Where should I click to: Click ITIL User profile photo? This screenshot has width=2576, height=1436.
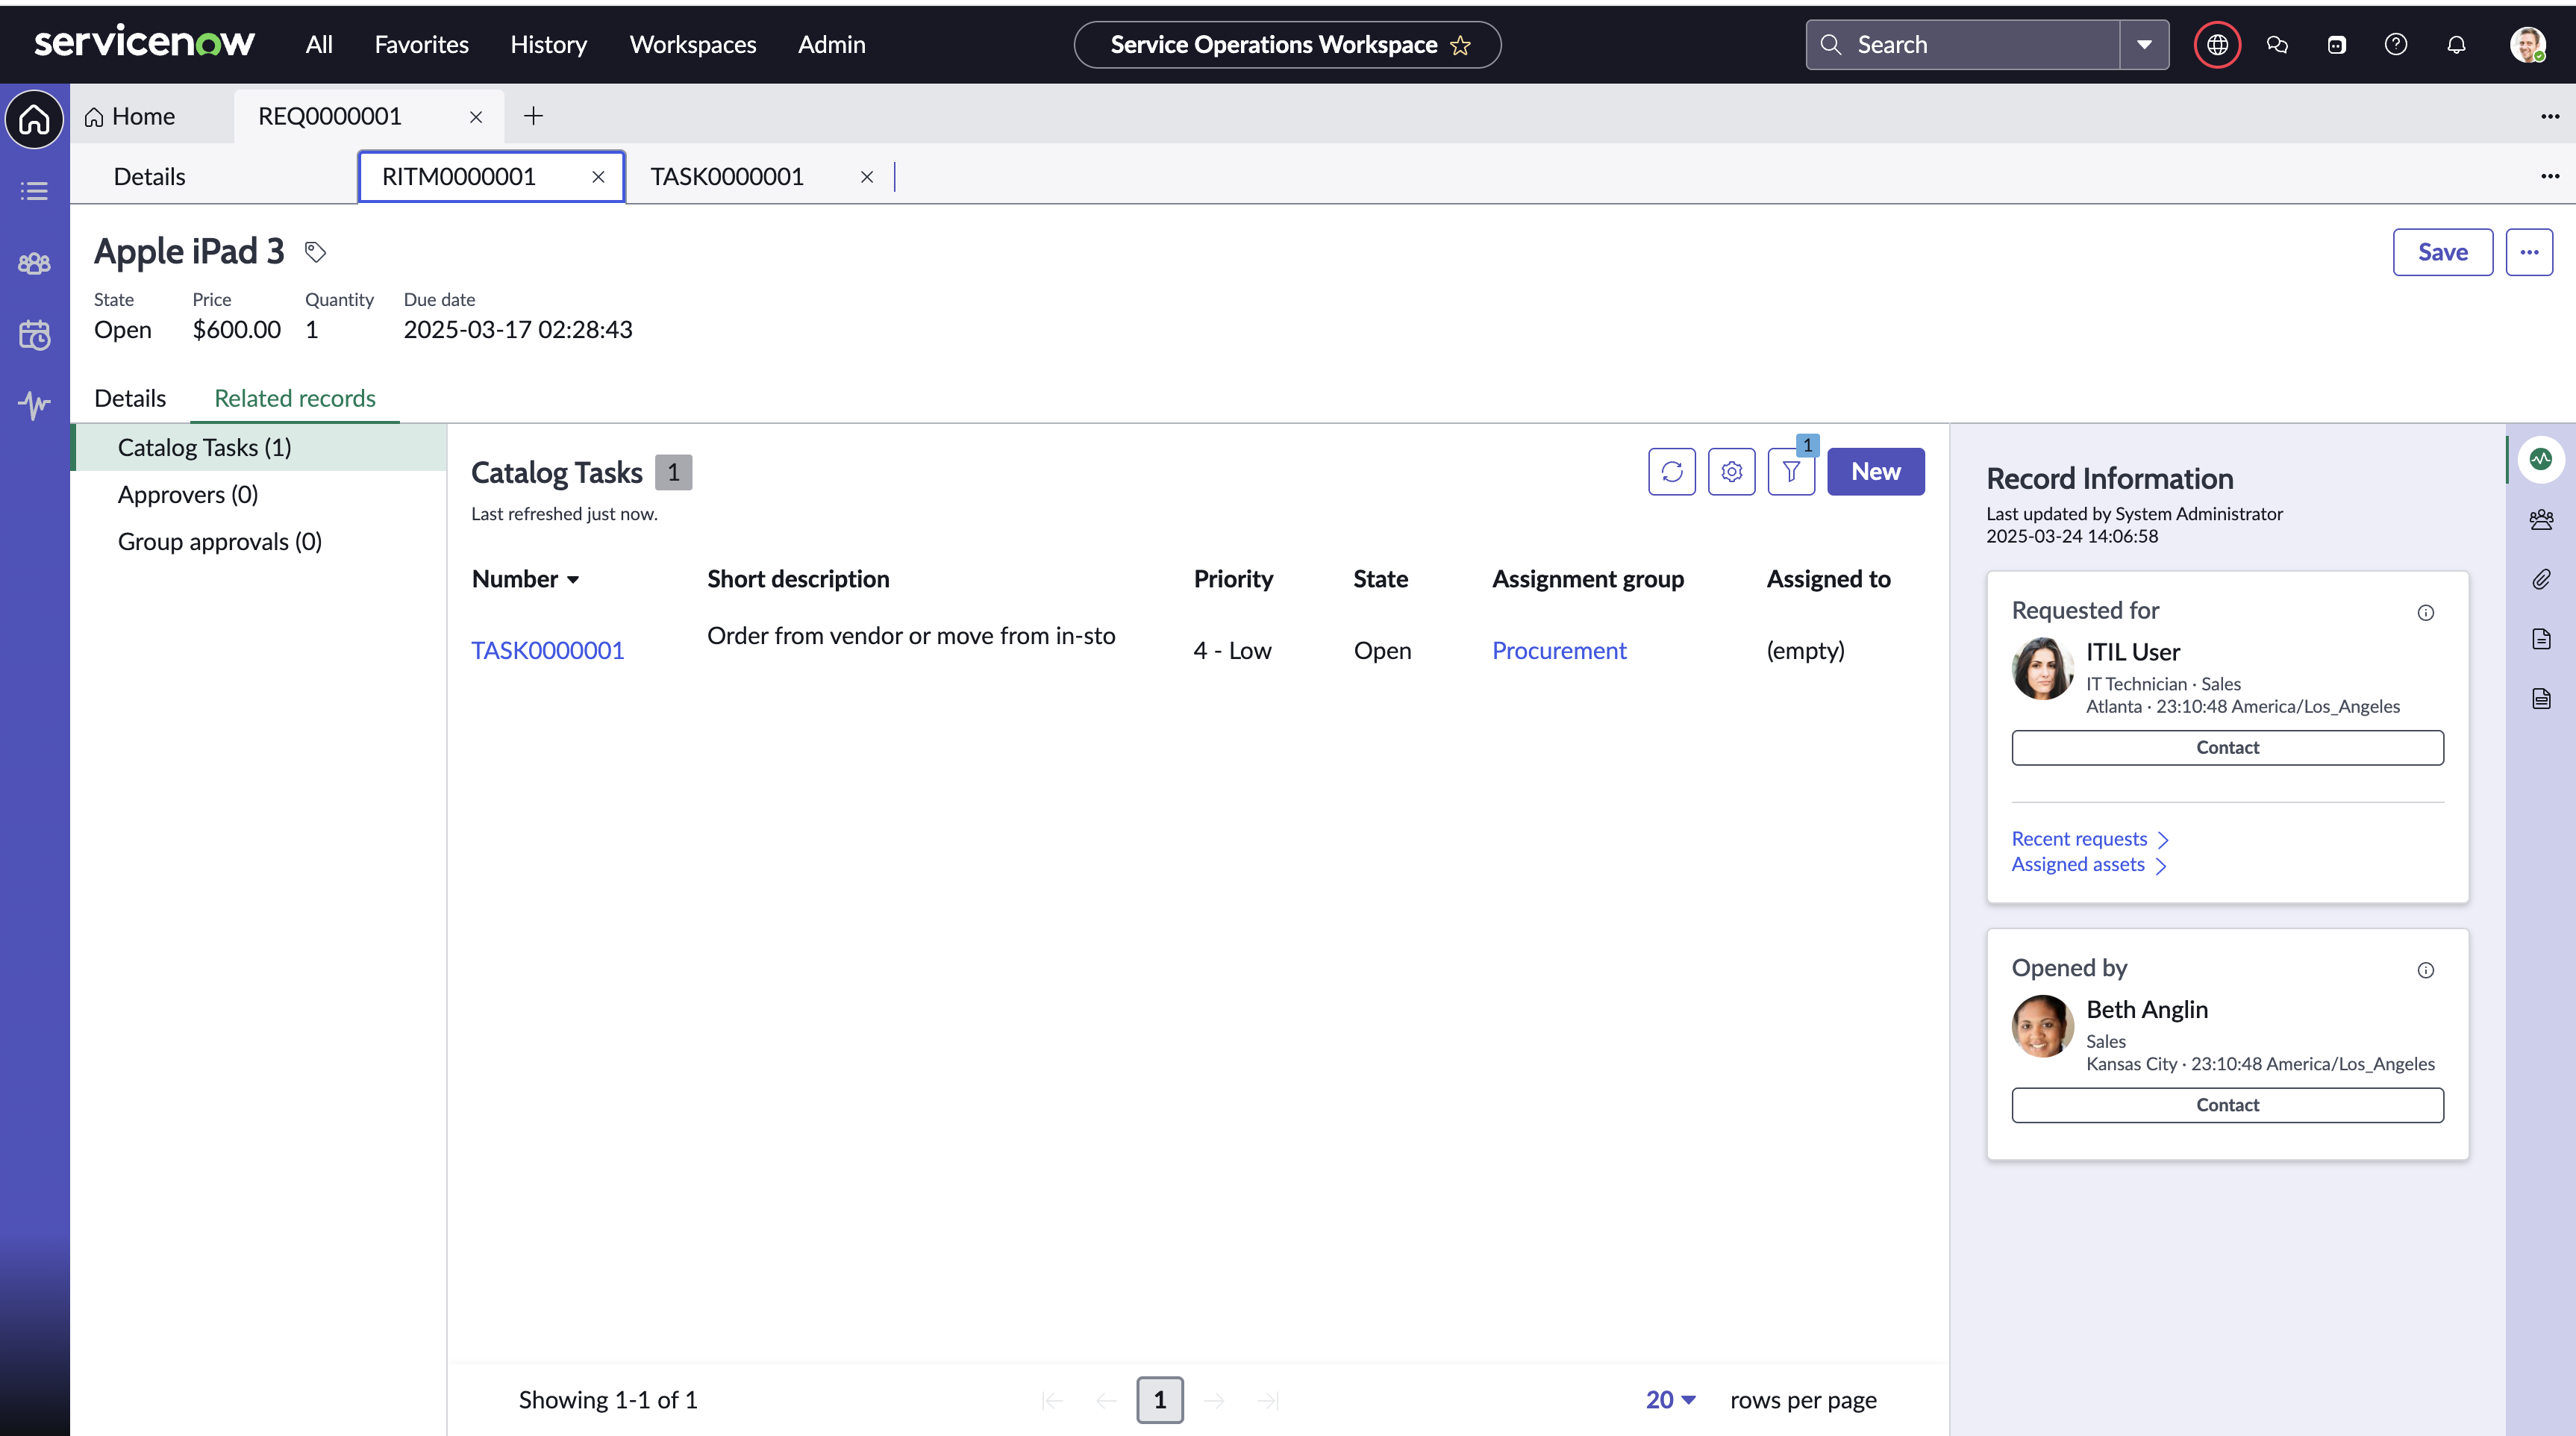tap(2042, 669)
